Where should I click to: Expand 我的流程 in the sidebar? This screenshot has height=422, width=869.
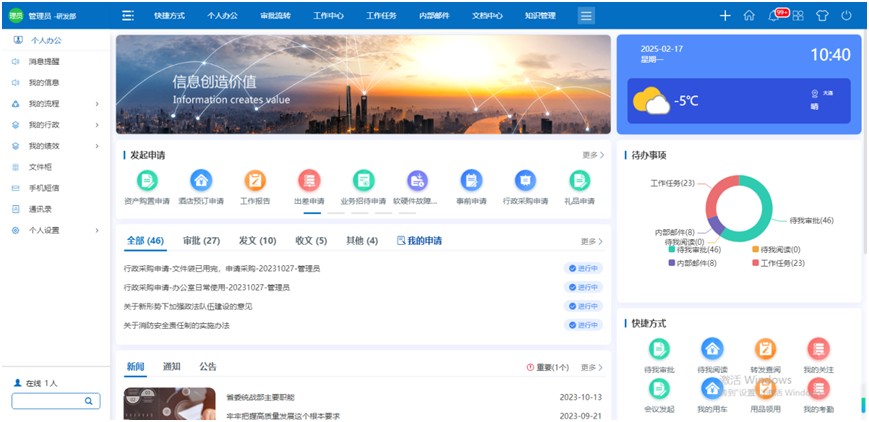pos(55,103)
